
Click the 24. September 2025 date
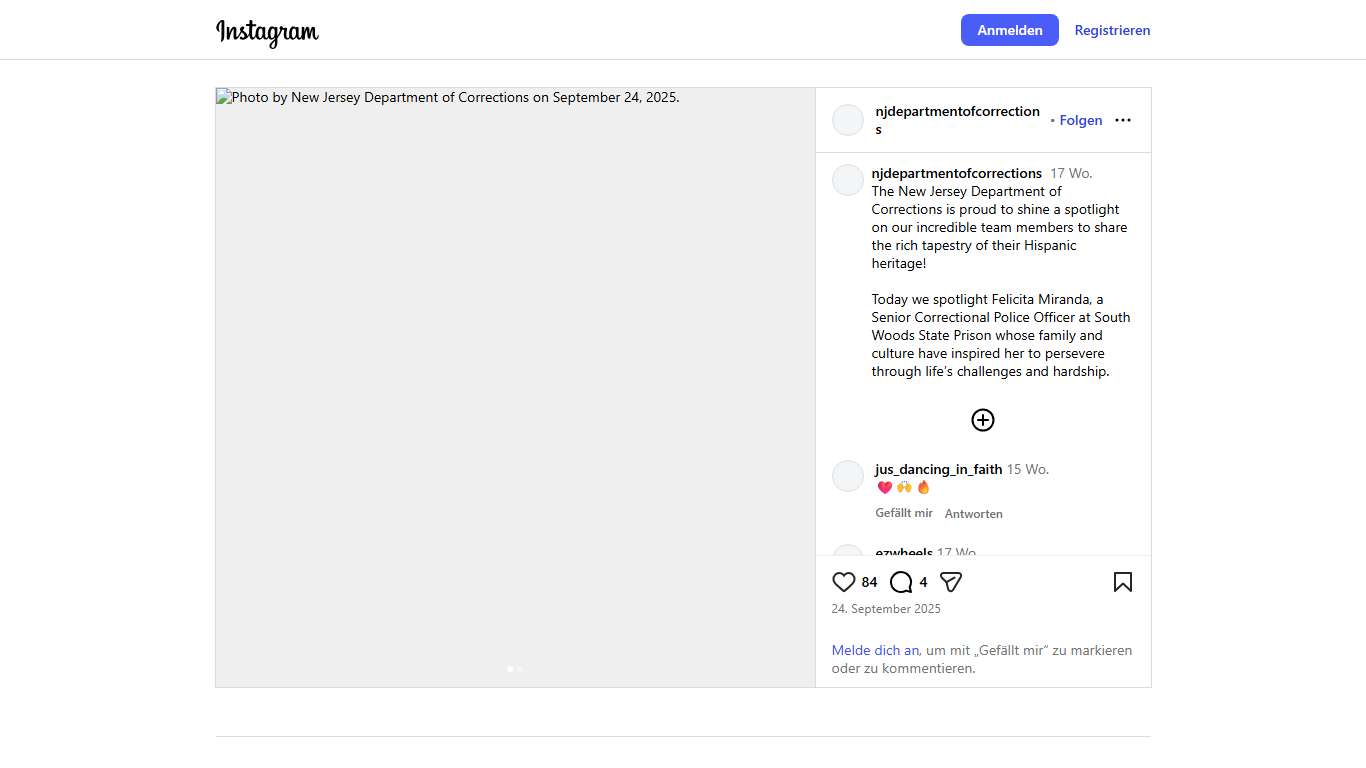click(886, 609)
